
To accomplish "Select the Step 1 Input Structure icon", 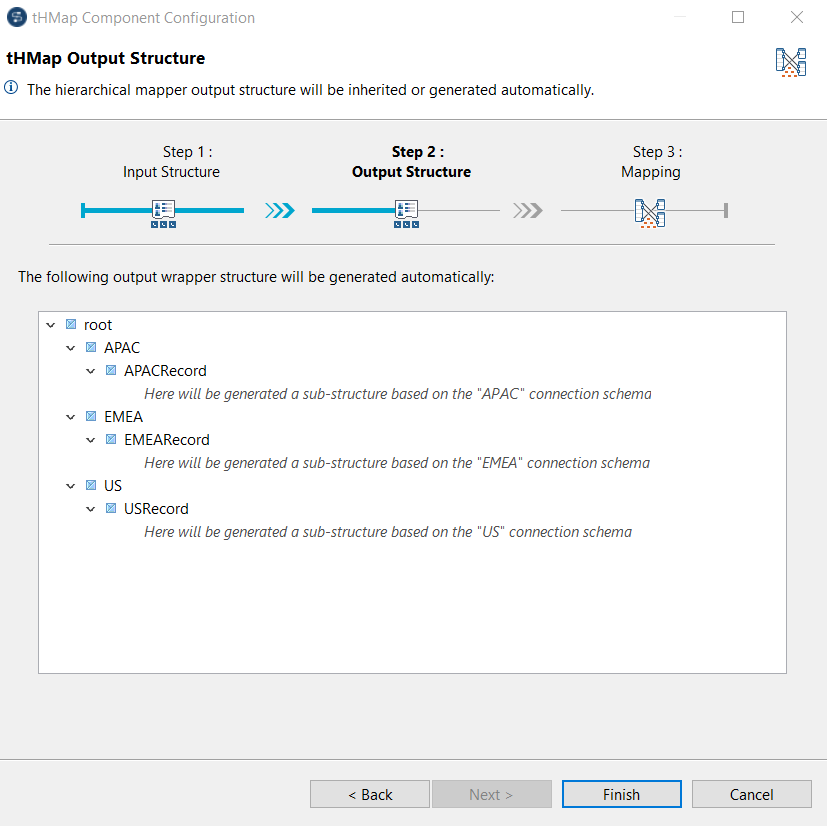I will pos(163,211).
